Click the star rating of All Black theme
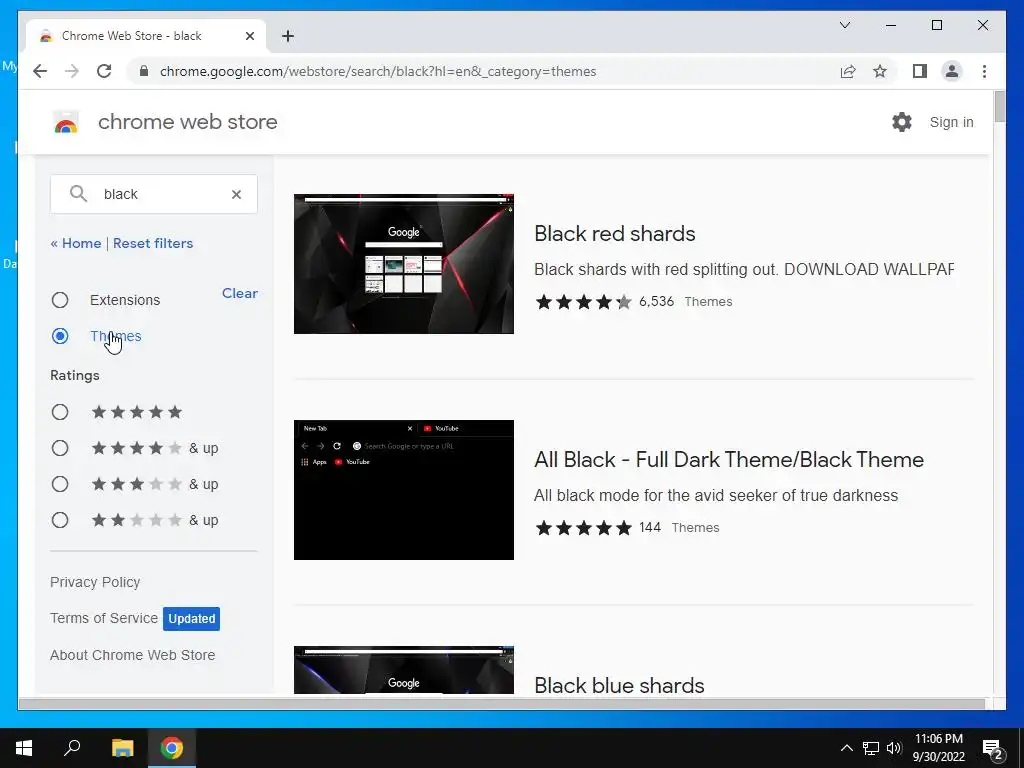Image resolution: width=1024 pixels, height=768 pixels. coord(584,528)
